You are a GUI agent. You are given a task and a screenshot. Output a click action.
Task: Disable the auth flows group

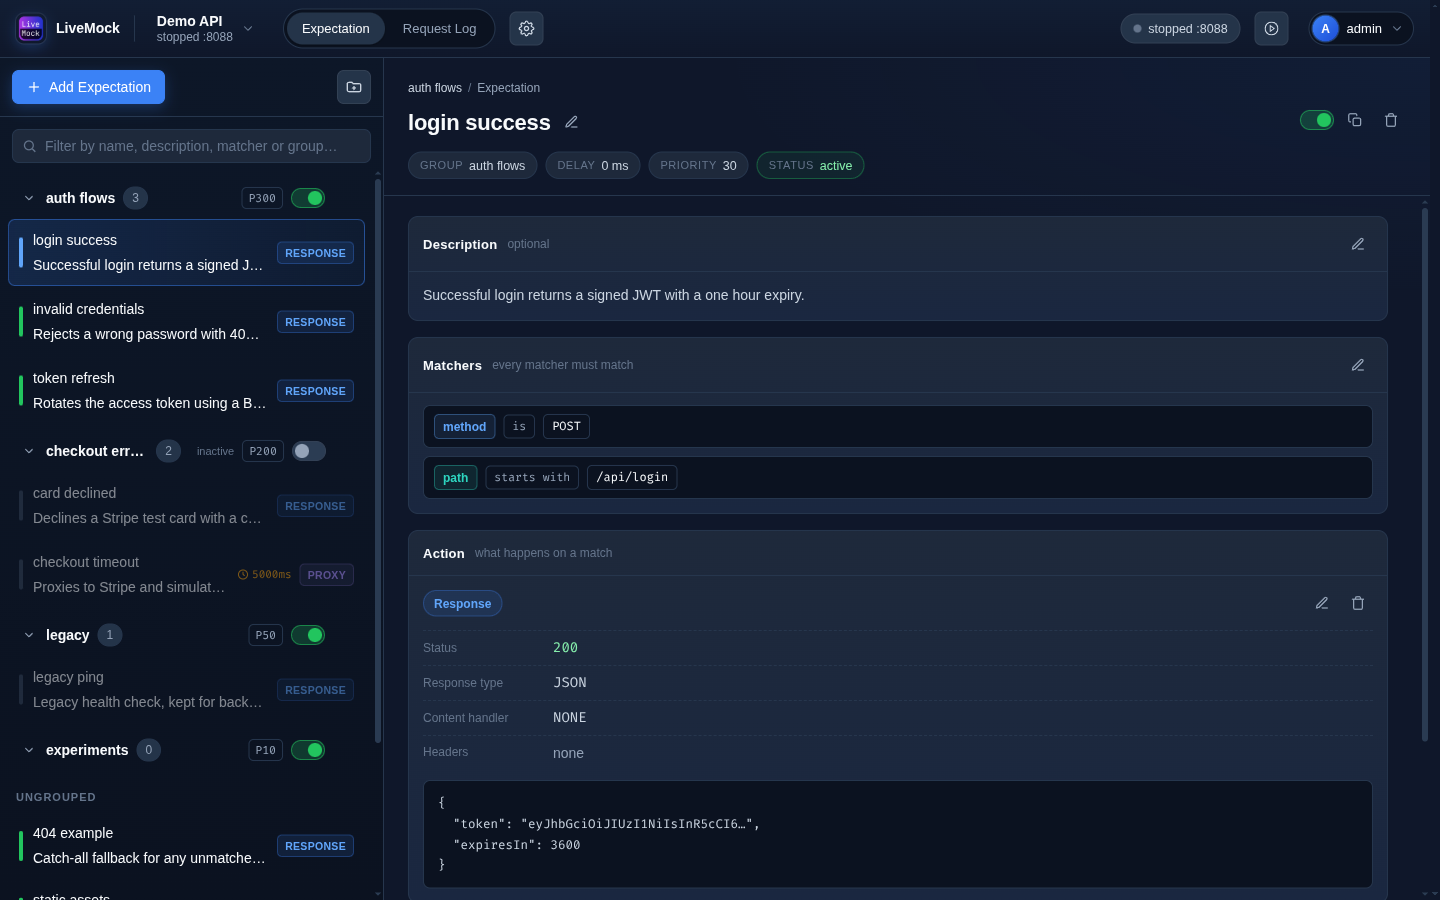(x=308, y=198)
